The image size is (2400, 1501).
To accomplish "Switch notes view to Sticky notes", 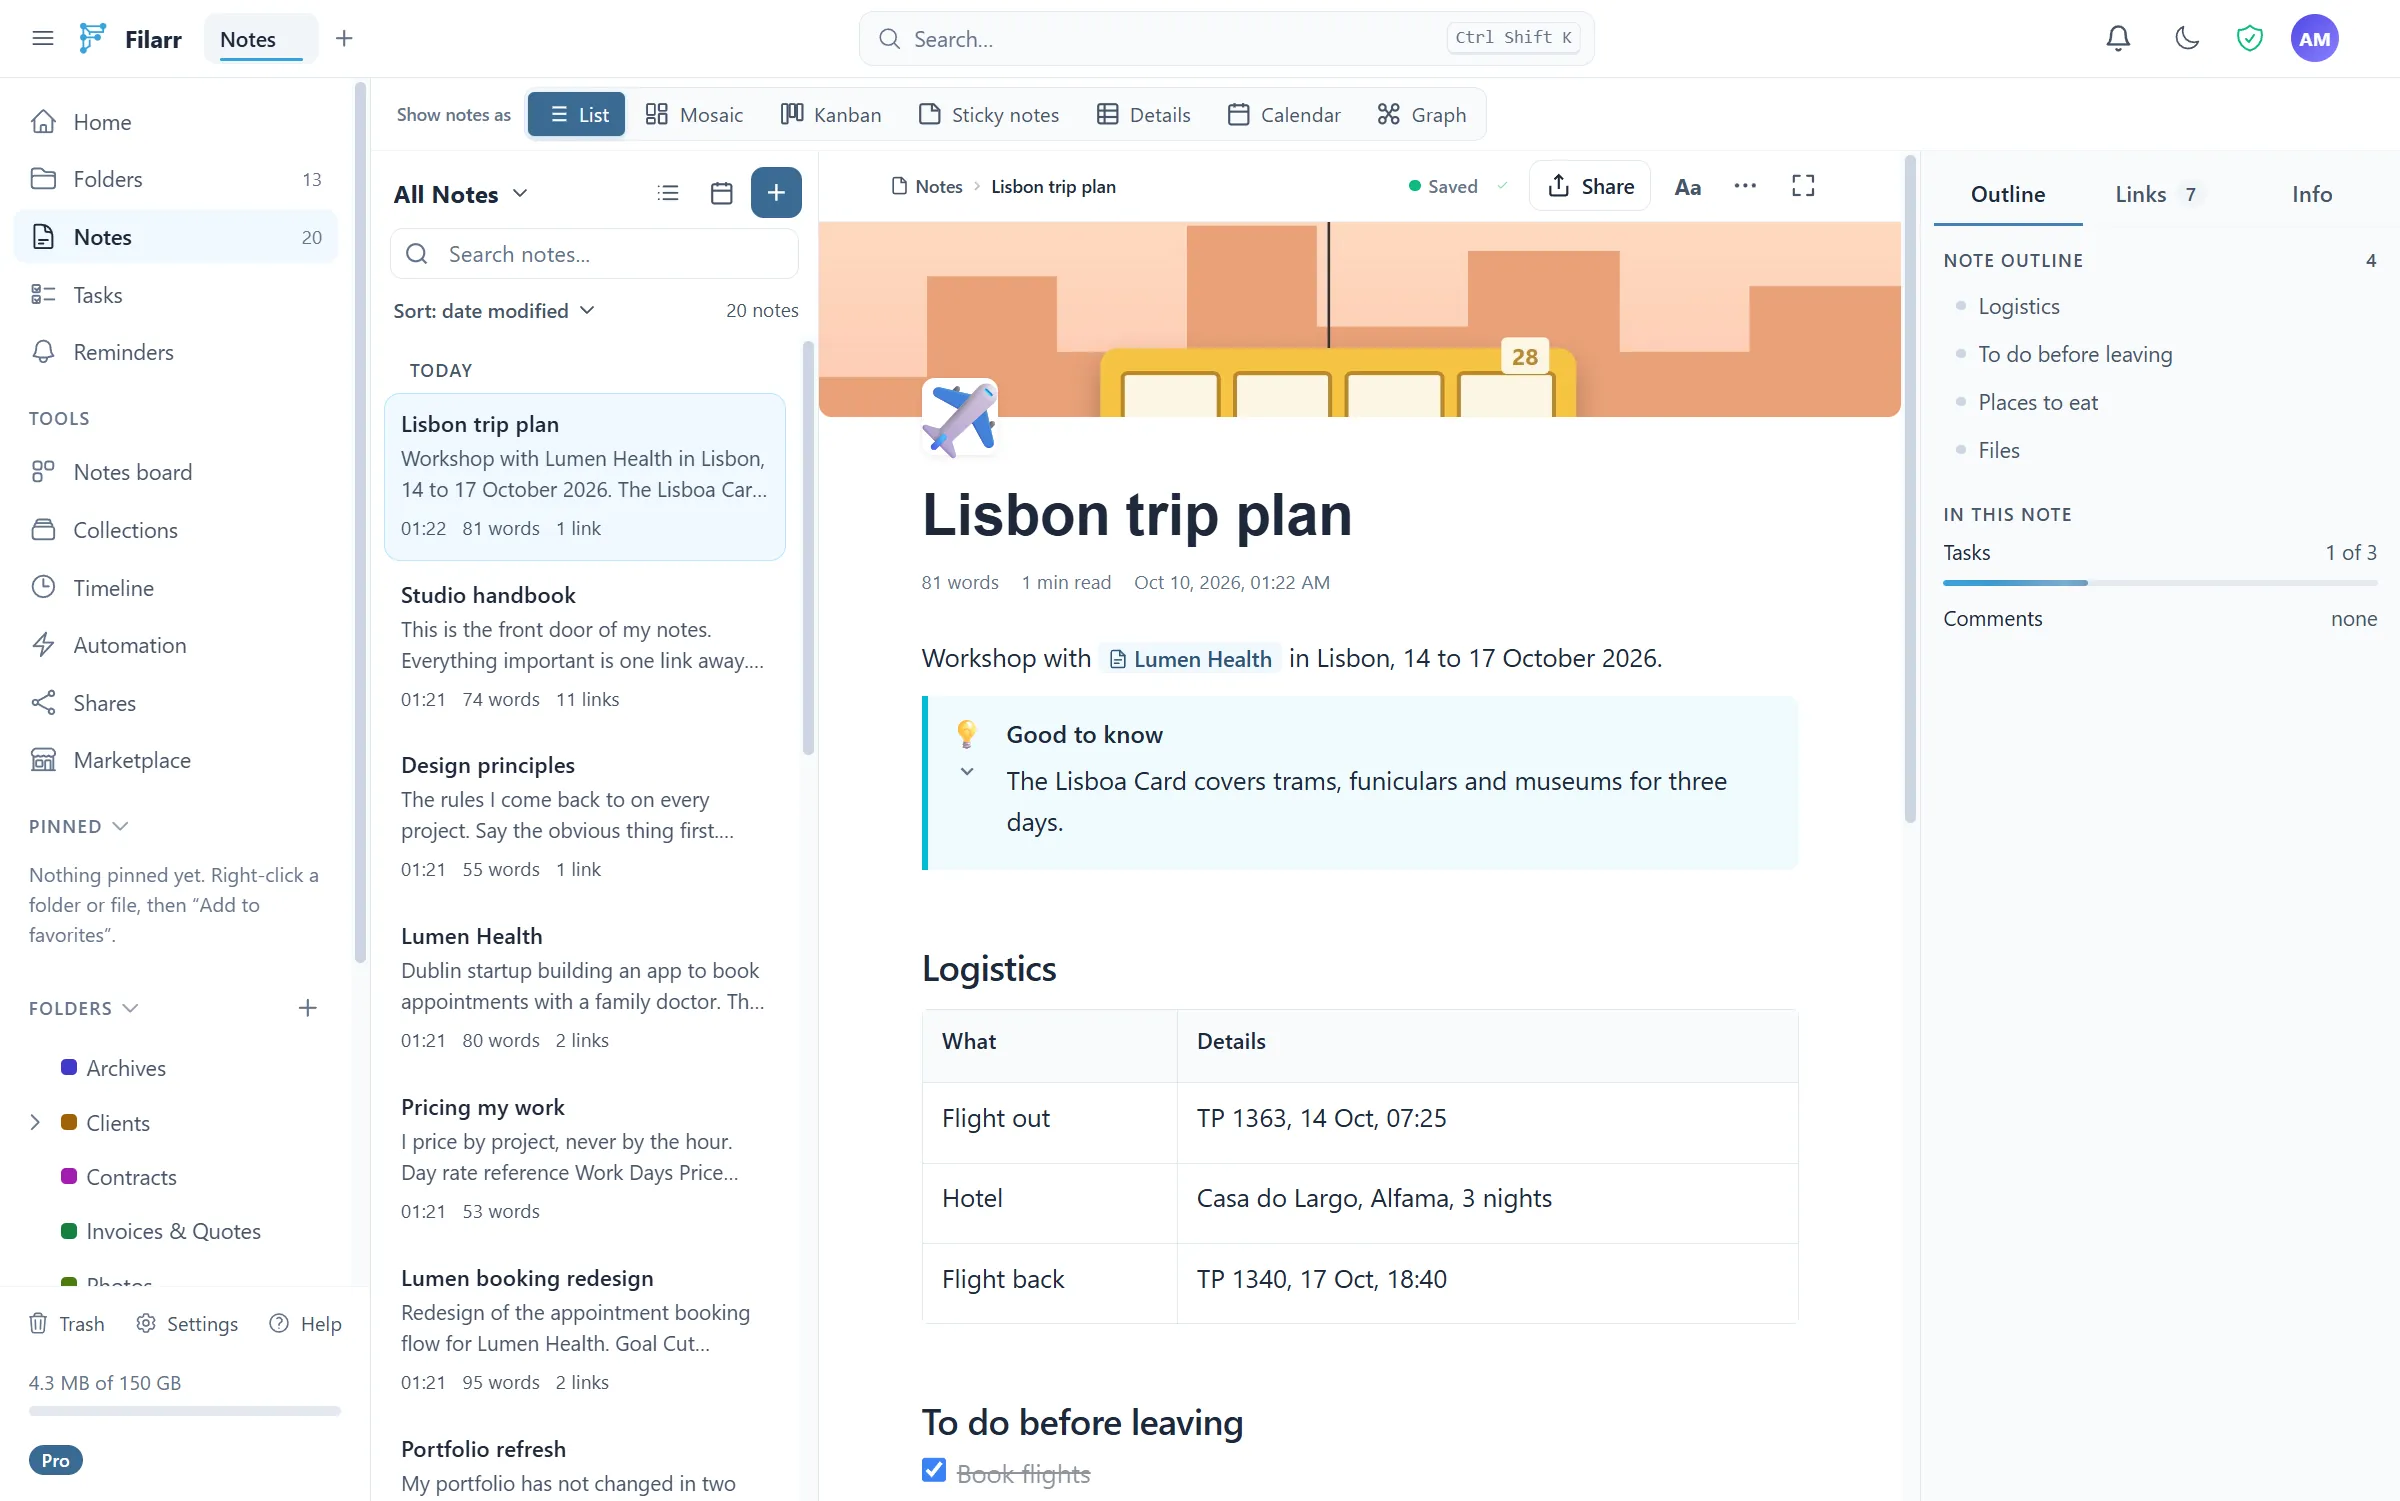I will click(989, 115).
